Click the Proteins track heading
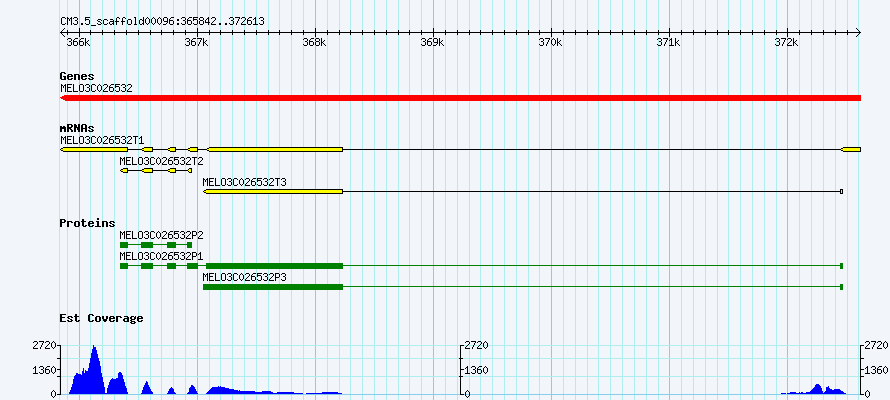 pos(87,223)
